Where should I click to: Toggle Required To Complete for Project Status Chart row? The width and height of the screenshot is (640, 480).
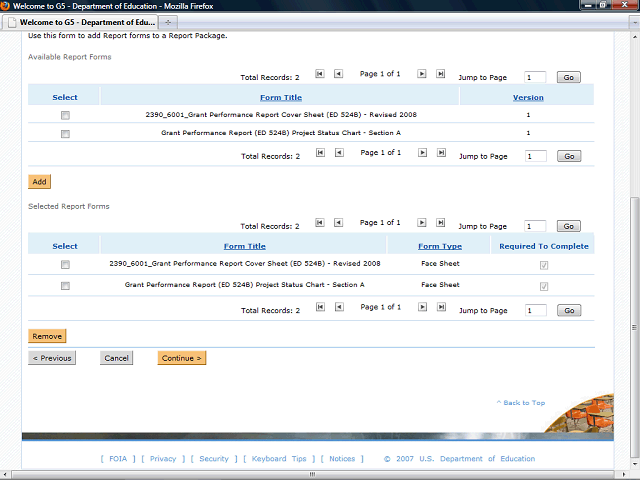(x=544, y=287)
